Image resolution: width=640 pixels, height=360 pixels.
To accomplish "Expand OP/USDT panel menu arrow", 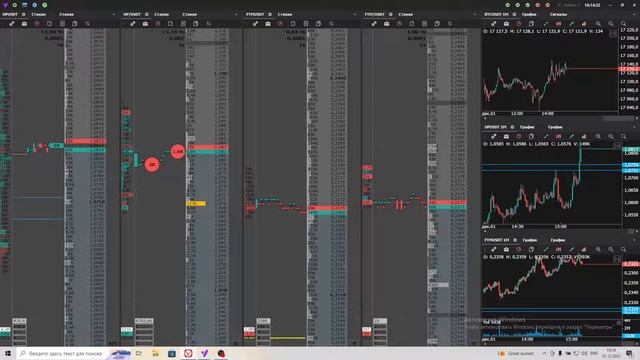I will pyautogui.click(x=236, y=14).
